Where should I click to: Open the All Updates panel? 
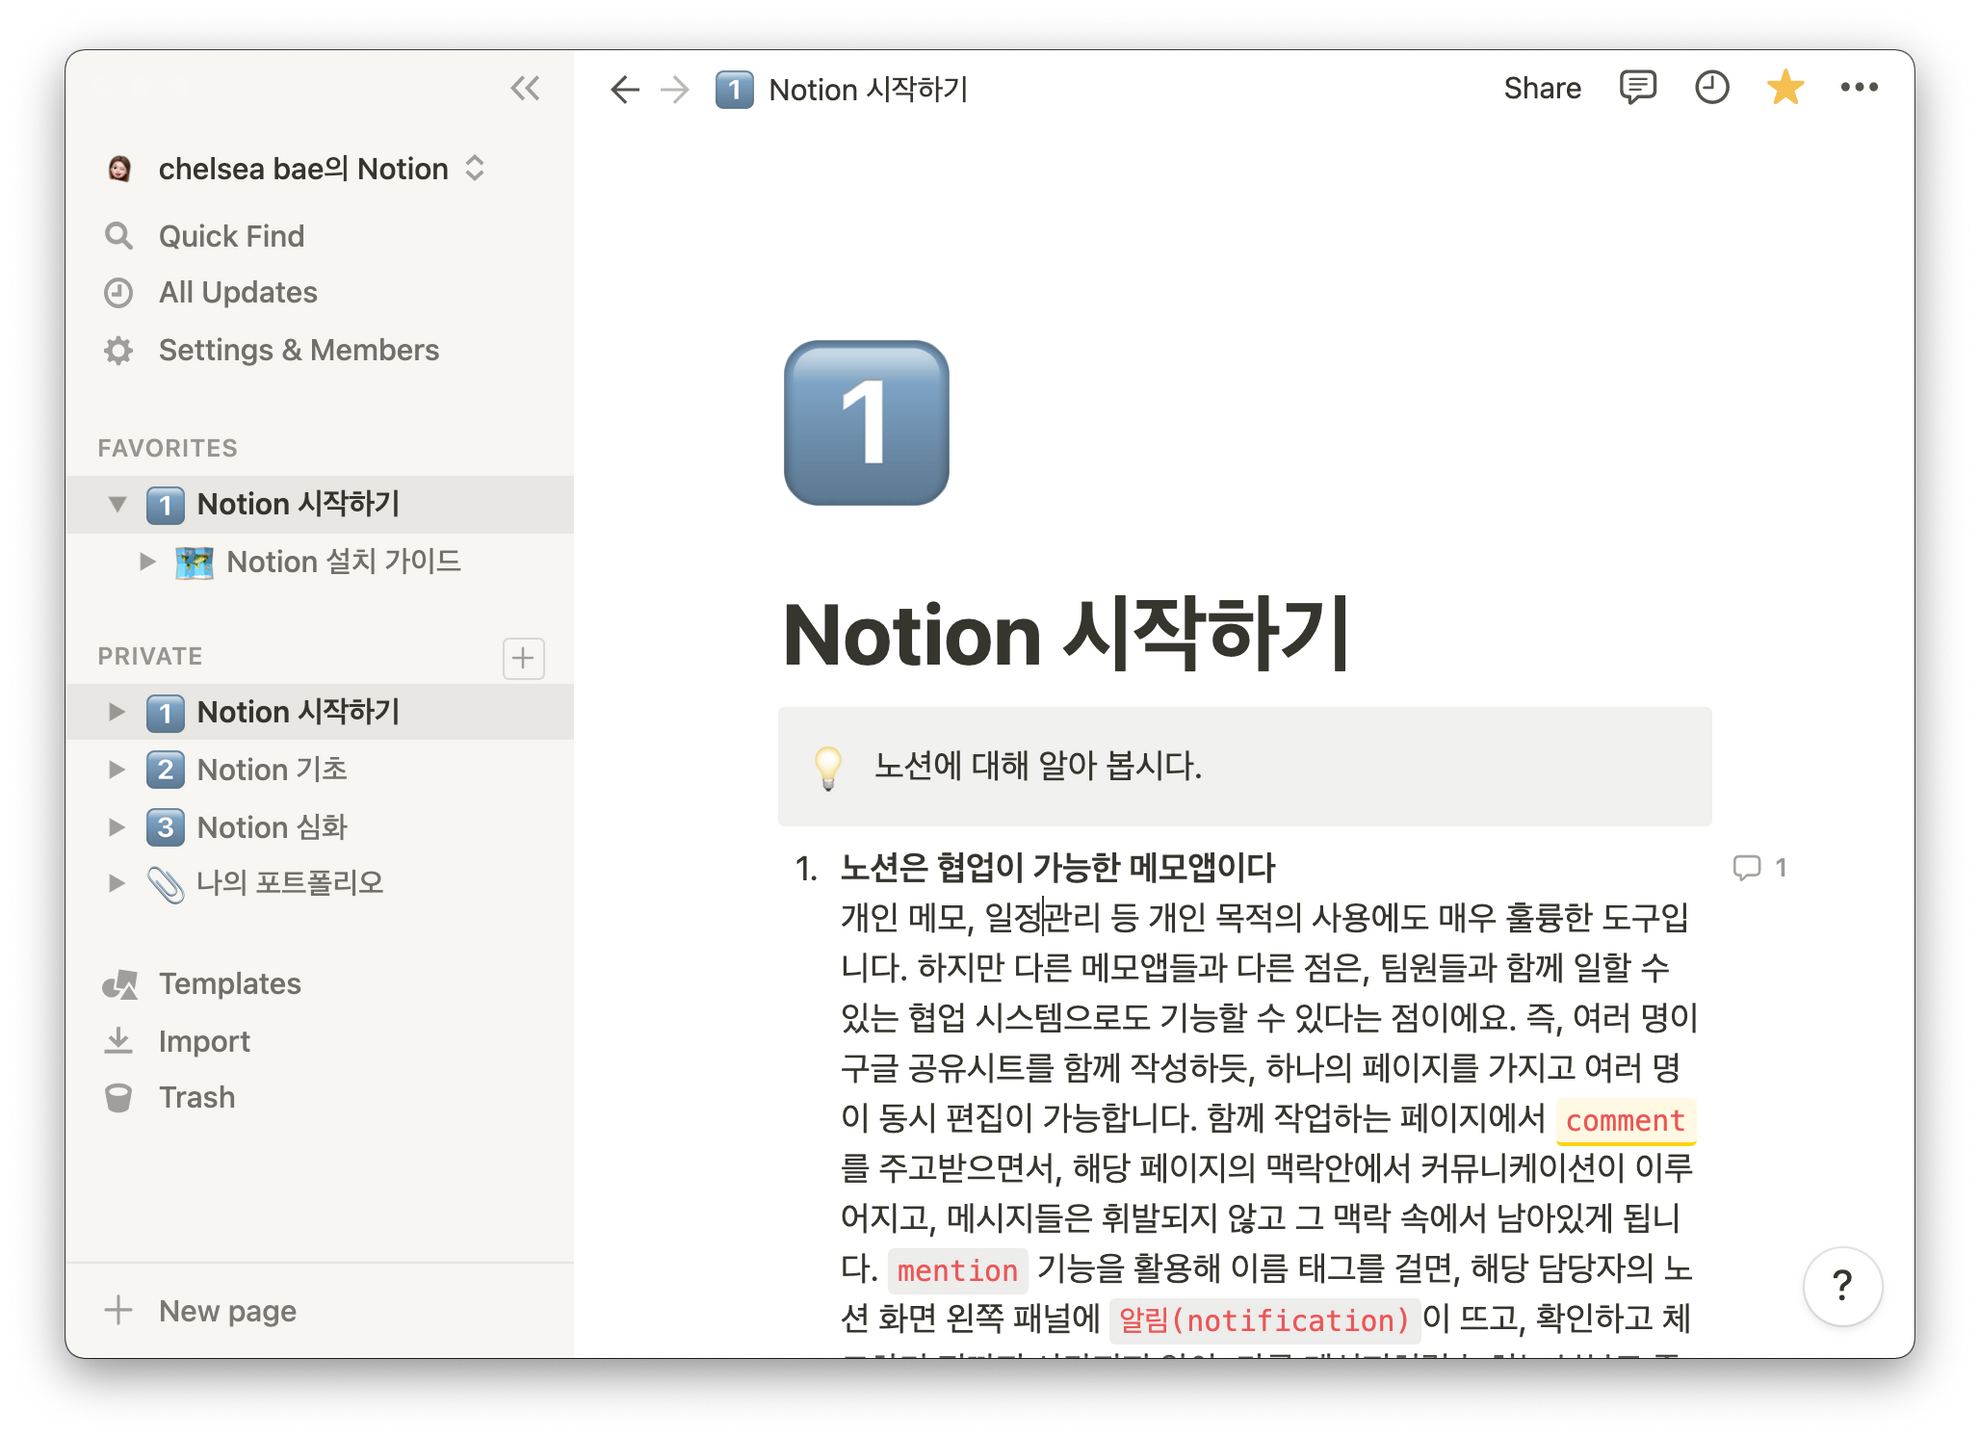tap(237, 292)
